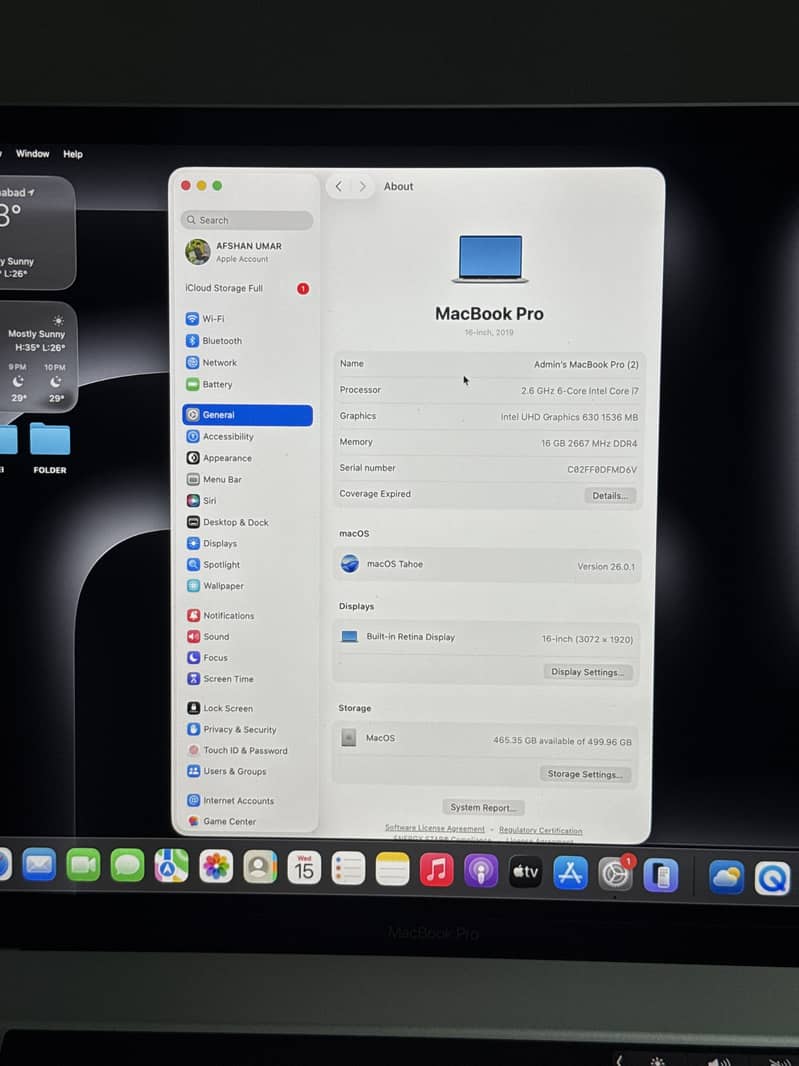Open Software License Agreement link
The image size is (799, 1066).
point(435,828)
